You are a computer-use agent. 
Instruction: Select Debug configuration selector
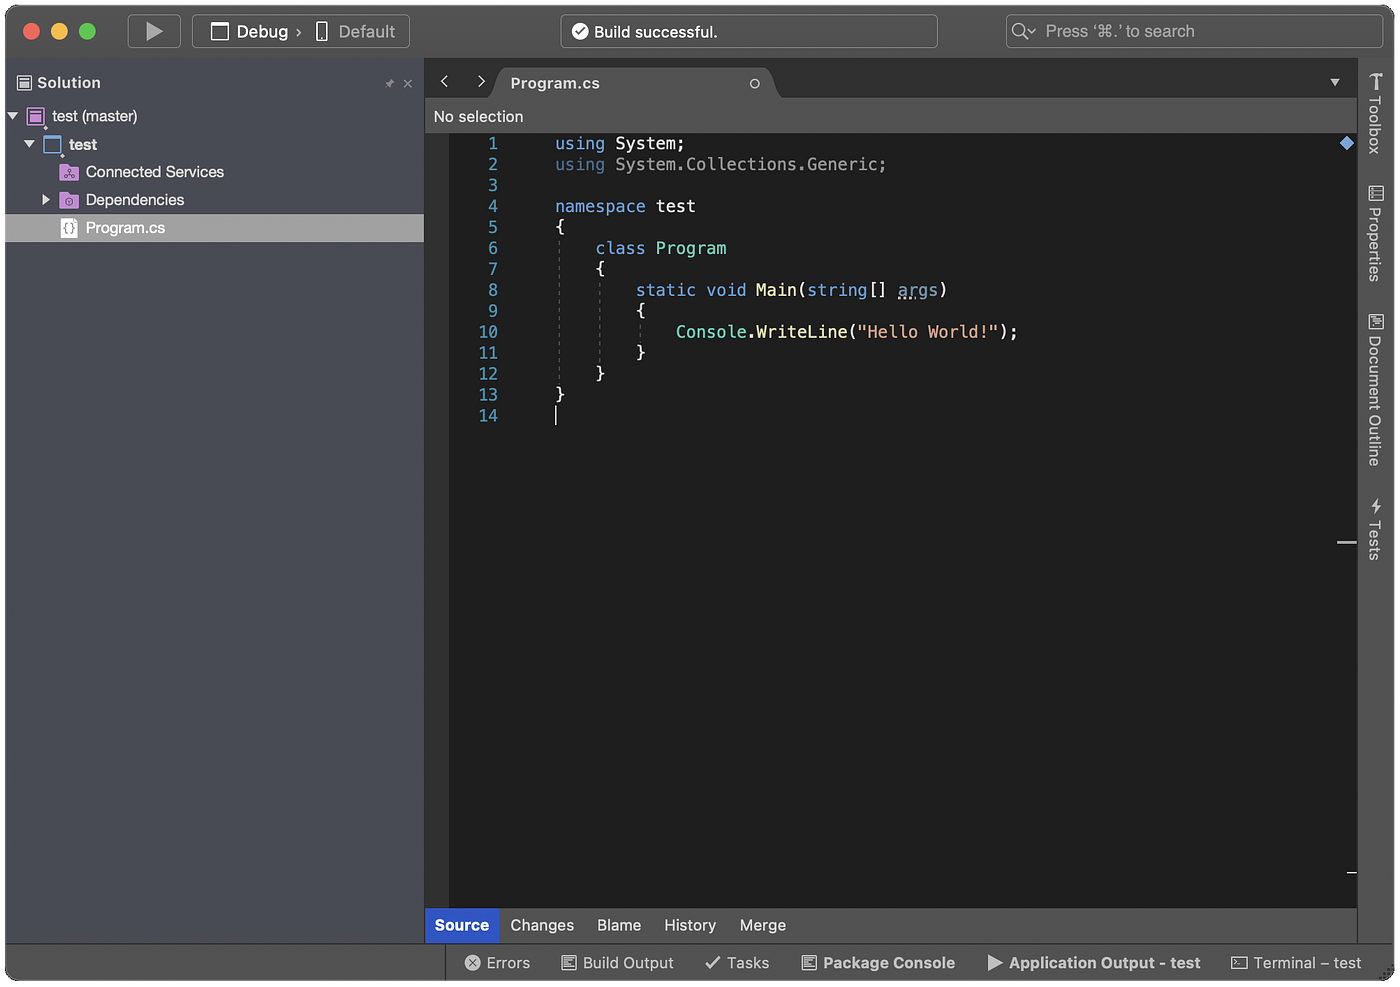coord(254,31)
